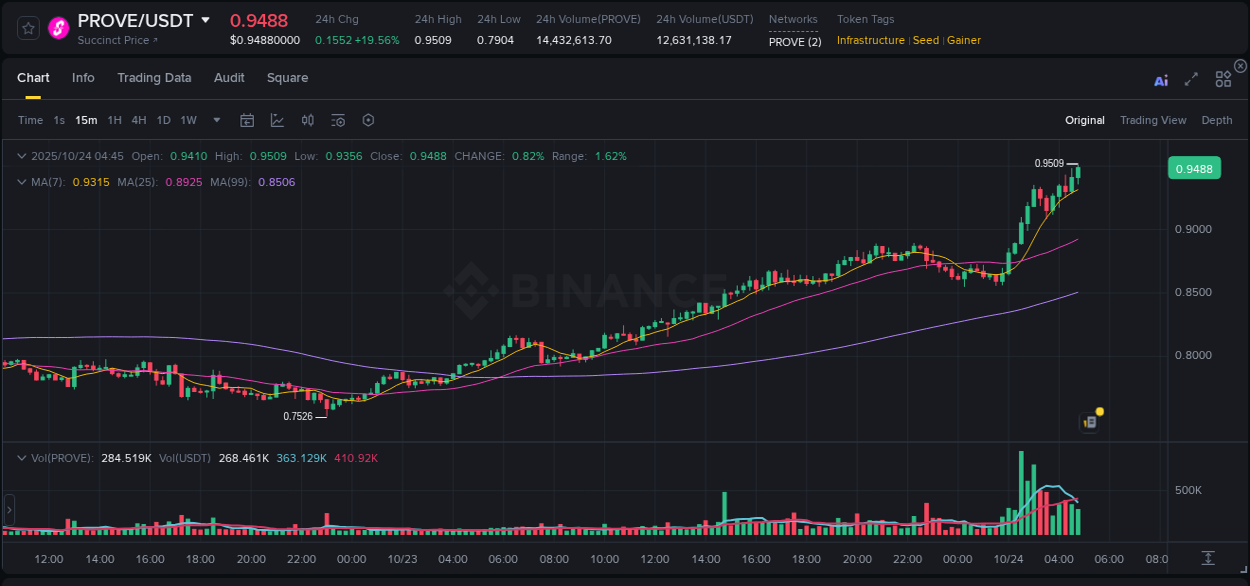Click the Gainer token tag
The image size is (1250, 586).
[963, 40]
